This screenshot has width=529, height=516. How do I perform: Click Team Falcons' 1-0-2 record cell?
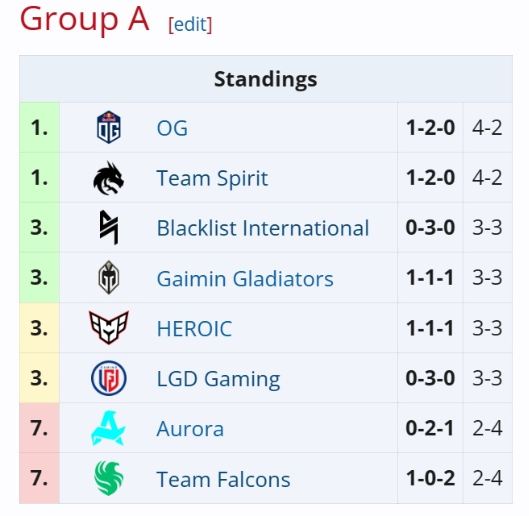430,478
